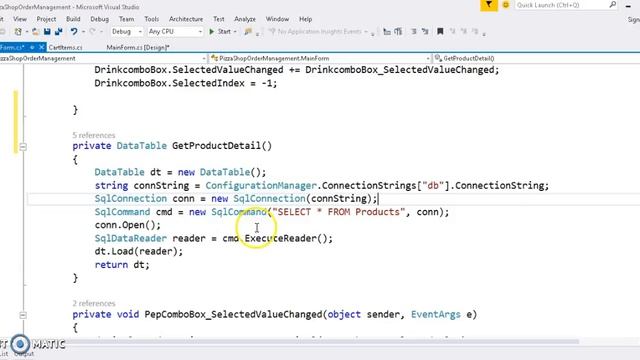Click inside the Quick Launch search box
Screen dimensions: 640x360
561,5
